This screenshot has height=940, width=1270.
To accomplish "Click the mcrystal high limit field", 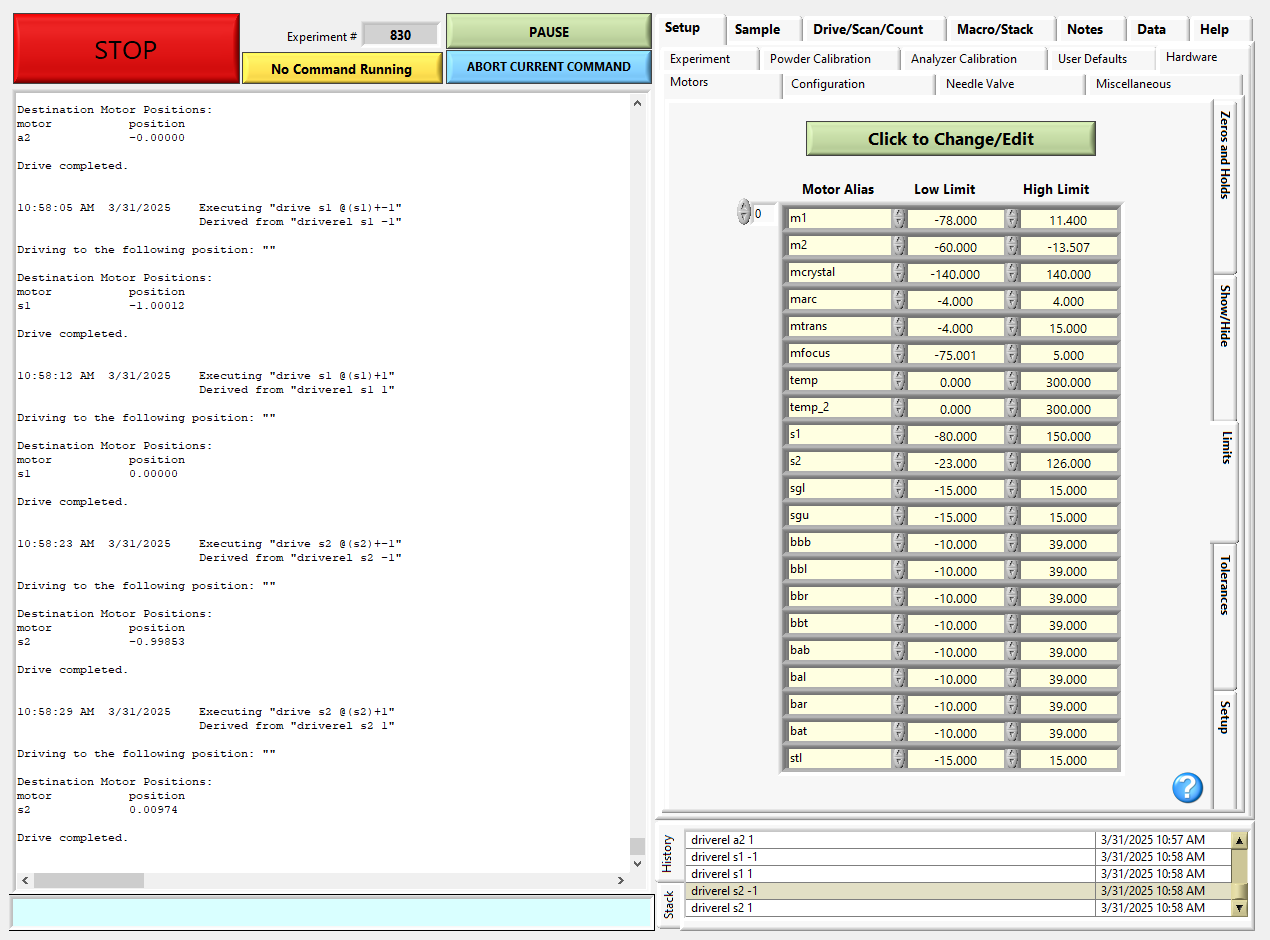I will 1067,274.
